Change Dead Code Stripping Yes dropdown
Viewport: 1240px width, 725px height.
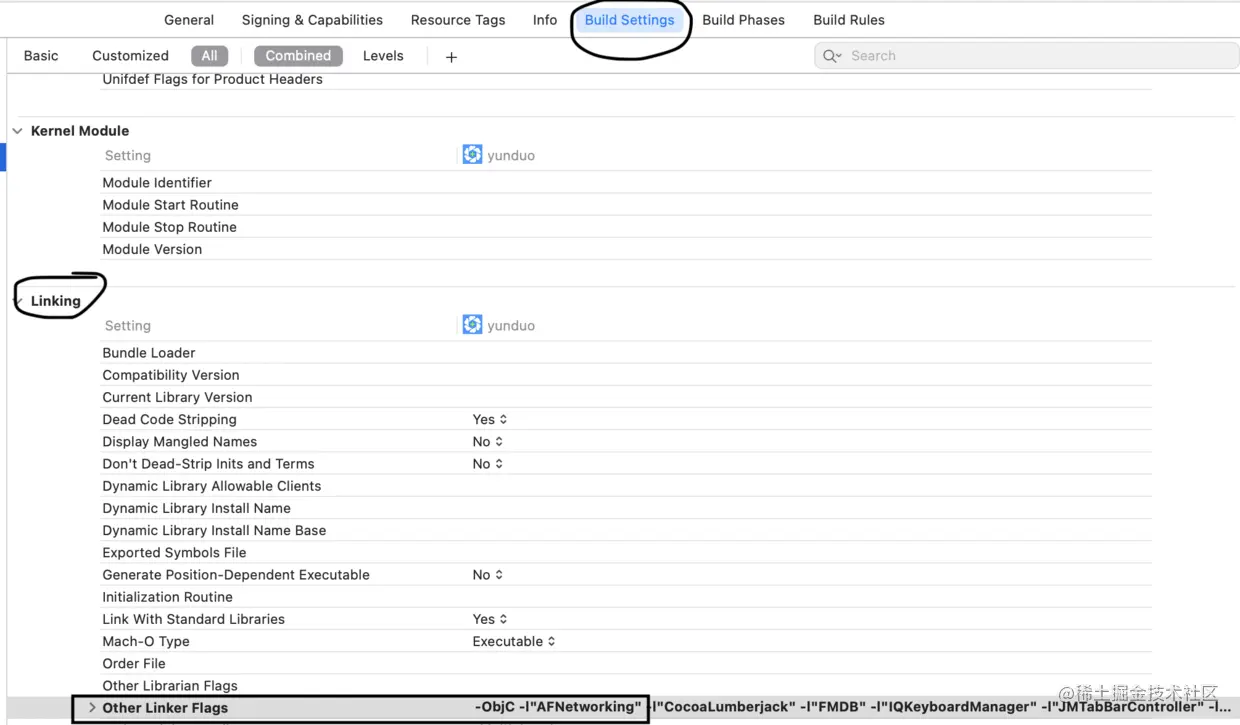click(x=490, y=420)
